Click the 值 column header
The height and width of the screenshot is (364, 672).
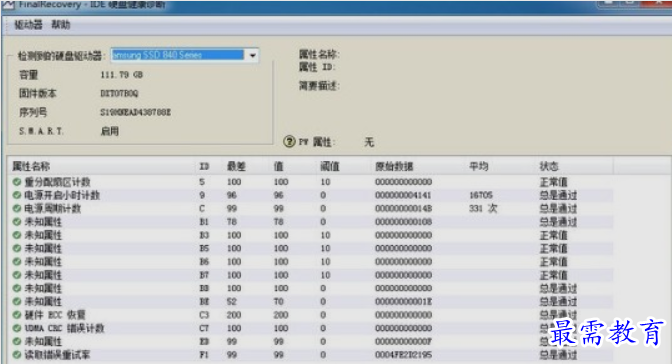click(x=279, y=166)
